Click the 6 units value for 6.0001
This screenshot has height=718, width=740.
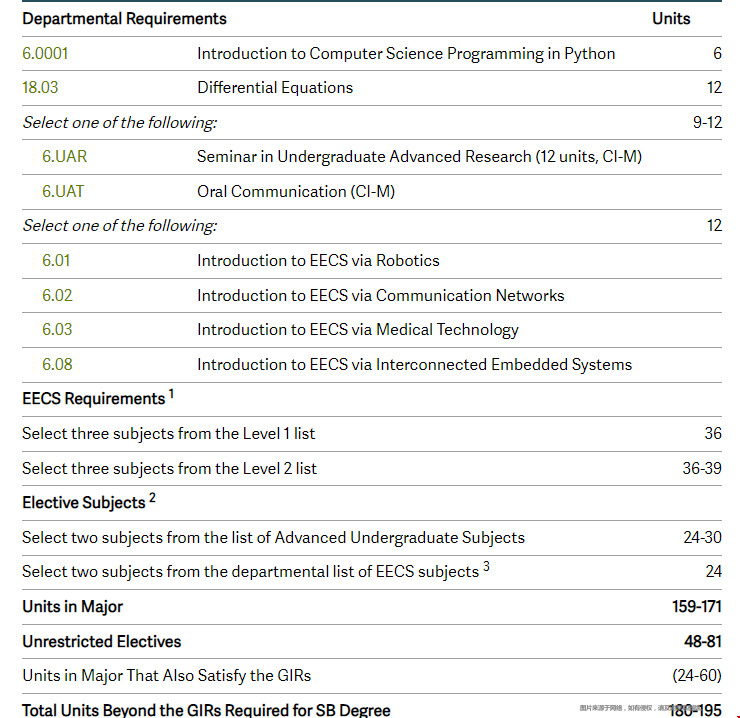click(x=717, y=53)
